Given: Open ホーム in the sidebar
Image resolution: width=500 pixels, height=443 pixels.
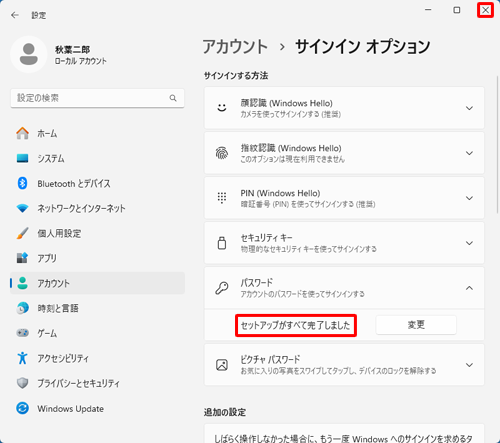Looking at the screenshot, I should click(x=97, y=133).
